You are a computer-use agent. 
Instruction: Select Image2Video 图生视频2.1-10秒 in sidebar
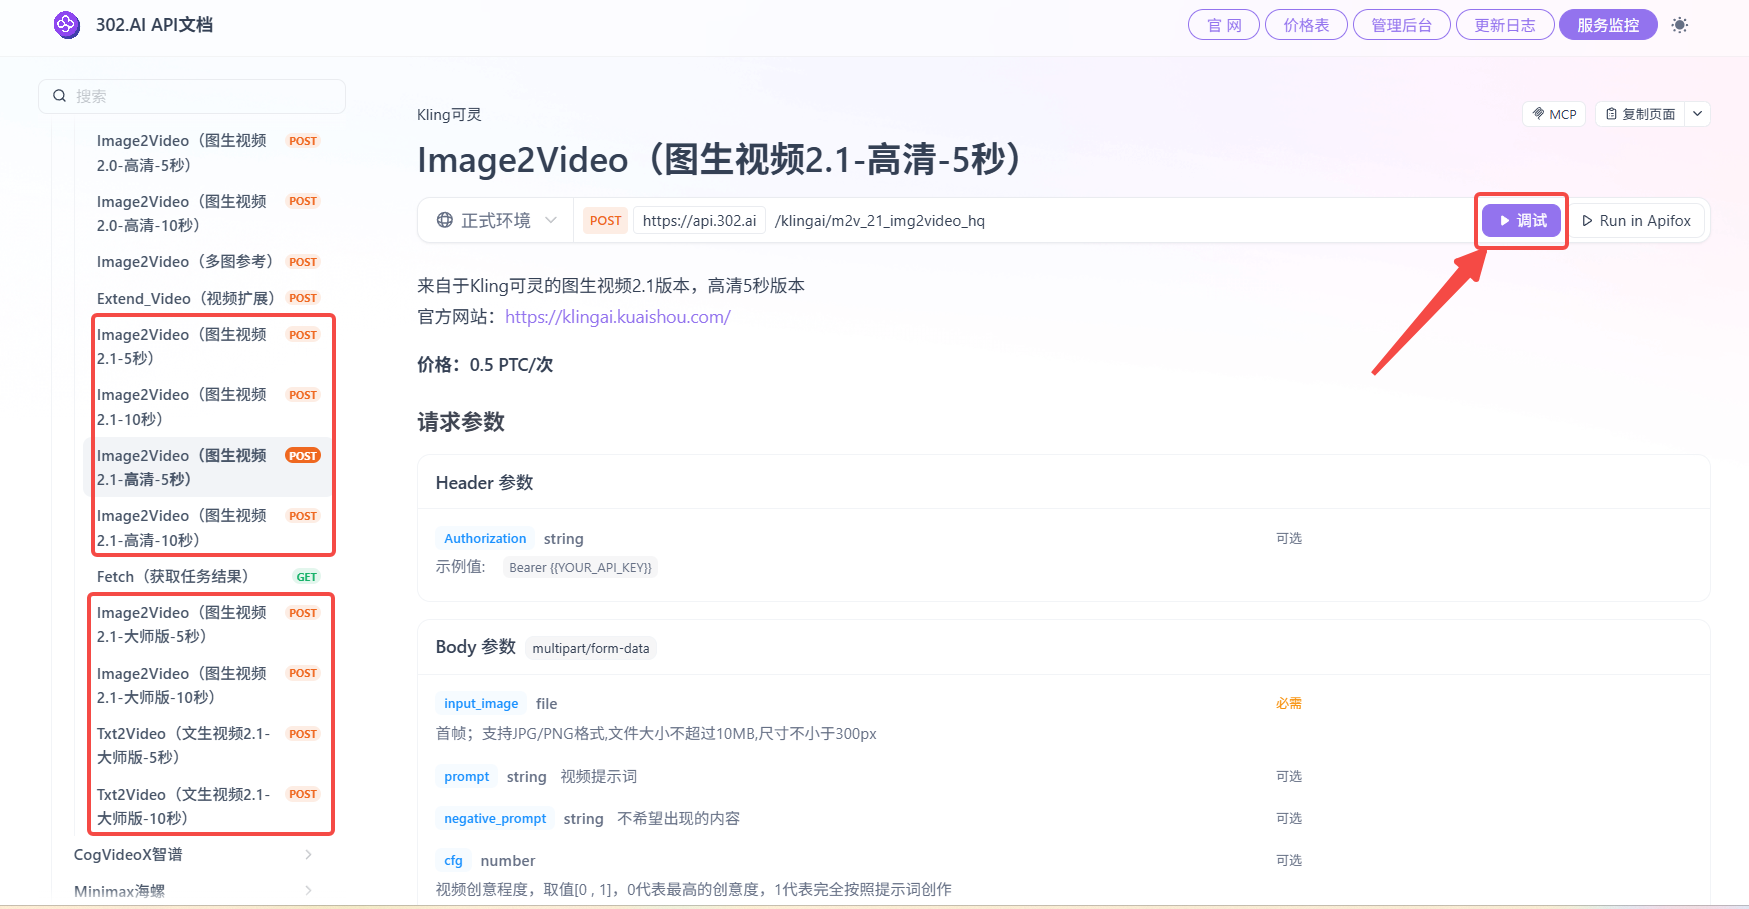(x=209, y=407)
